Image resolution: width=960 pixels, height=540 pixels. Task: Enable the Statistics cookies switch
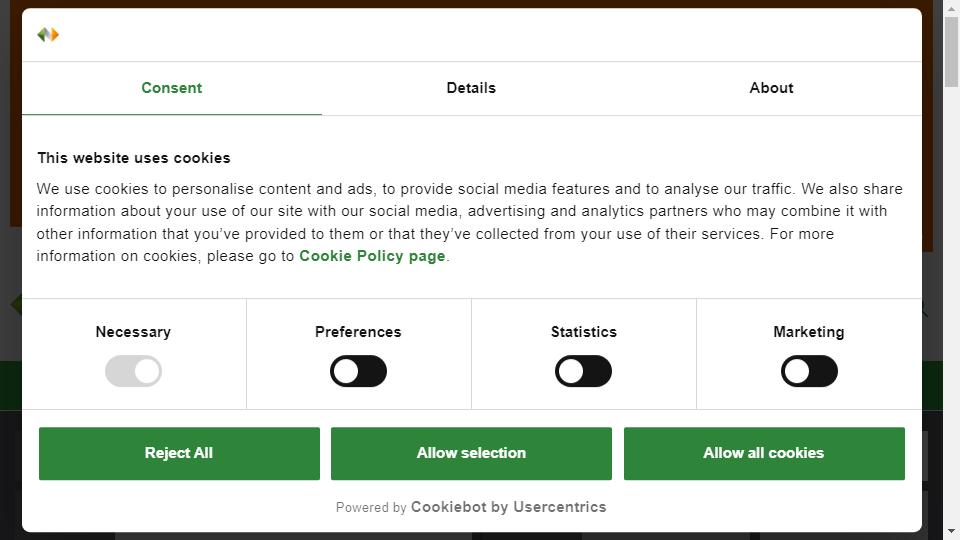tap(583, 371)
